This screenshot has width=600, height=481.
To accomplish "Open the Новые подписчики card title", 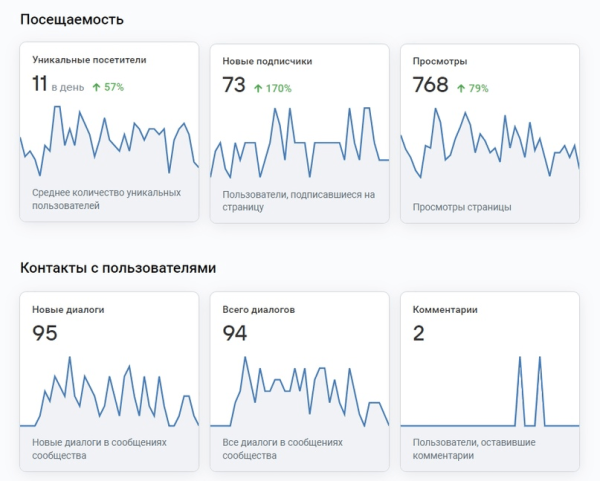I will 267,61.
